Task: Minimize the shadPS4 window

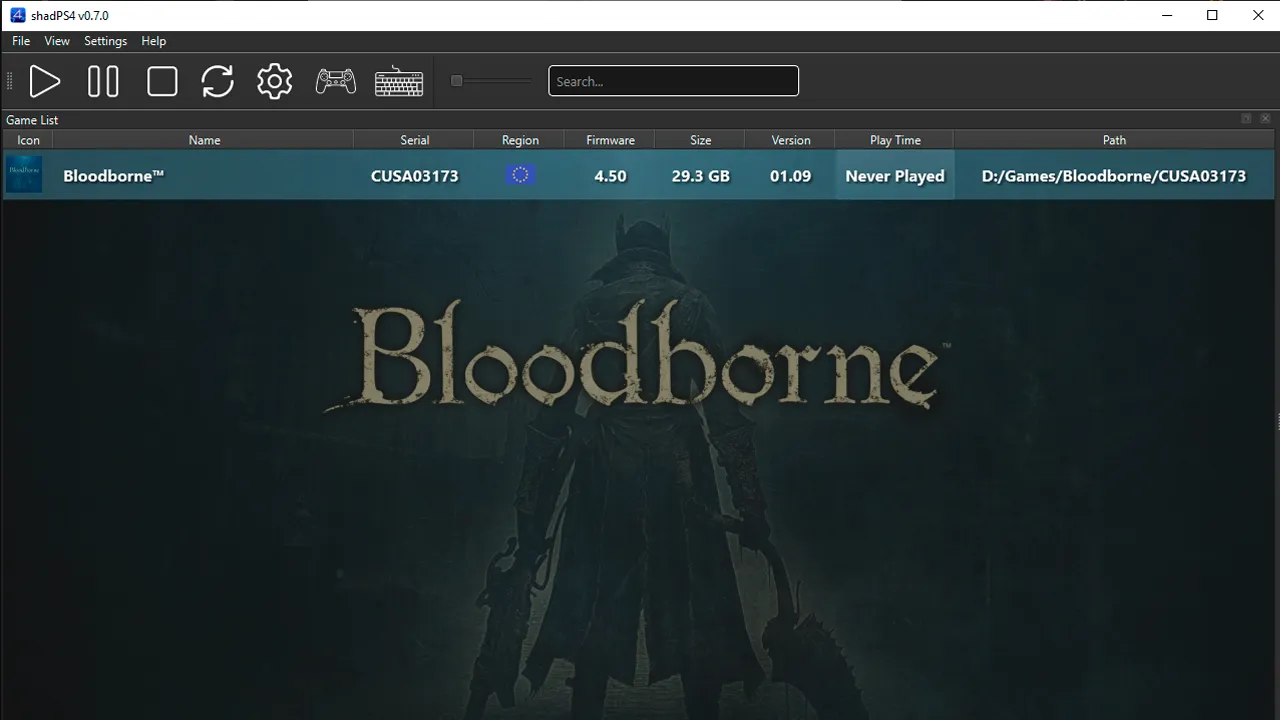Action: click(x=1166, y=15)
